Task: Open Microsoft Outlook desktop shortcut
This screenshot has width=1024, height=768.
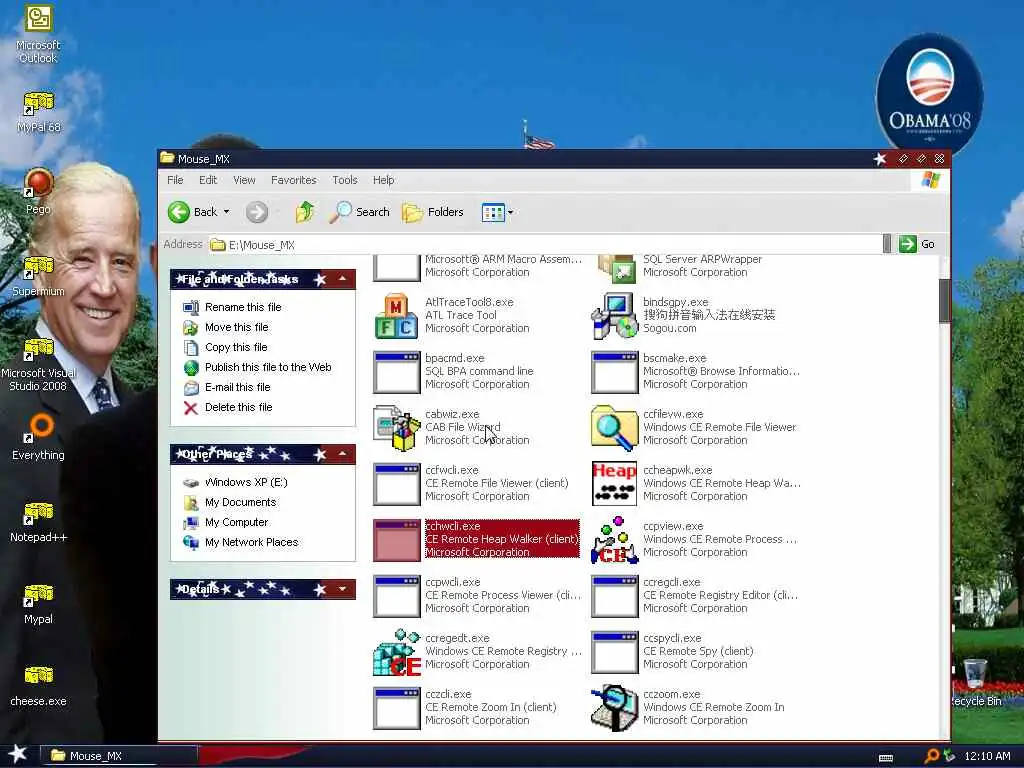Action: coord(38,34)
